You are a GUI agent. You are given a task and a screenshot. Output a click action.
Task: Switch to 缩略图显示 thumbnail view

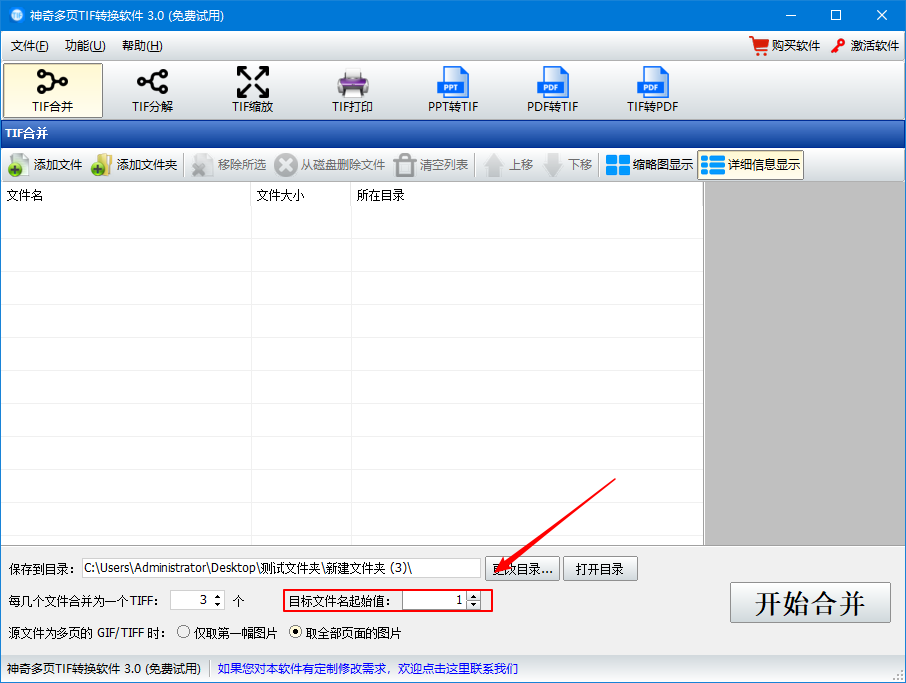coord(649,165)
